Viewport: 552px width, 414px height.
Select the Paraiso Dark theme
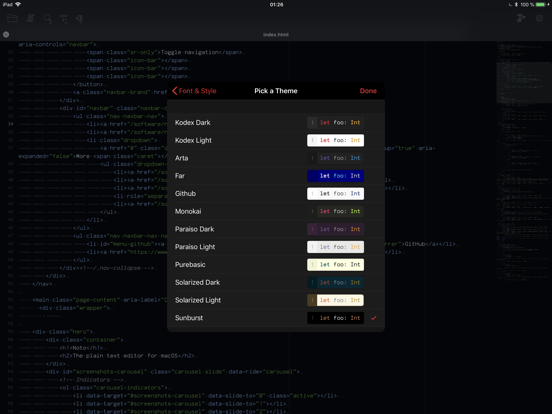pyautogui.click(x=276, y=229)
